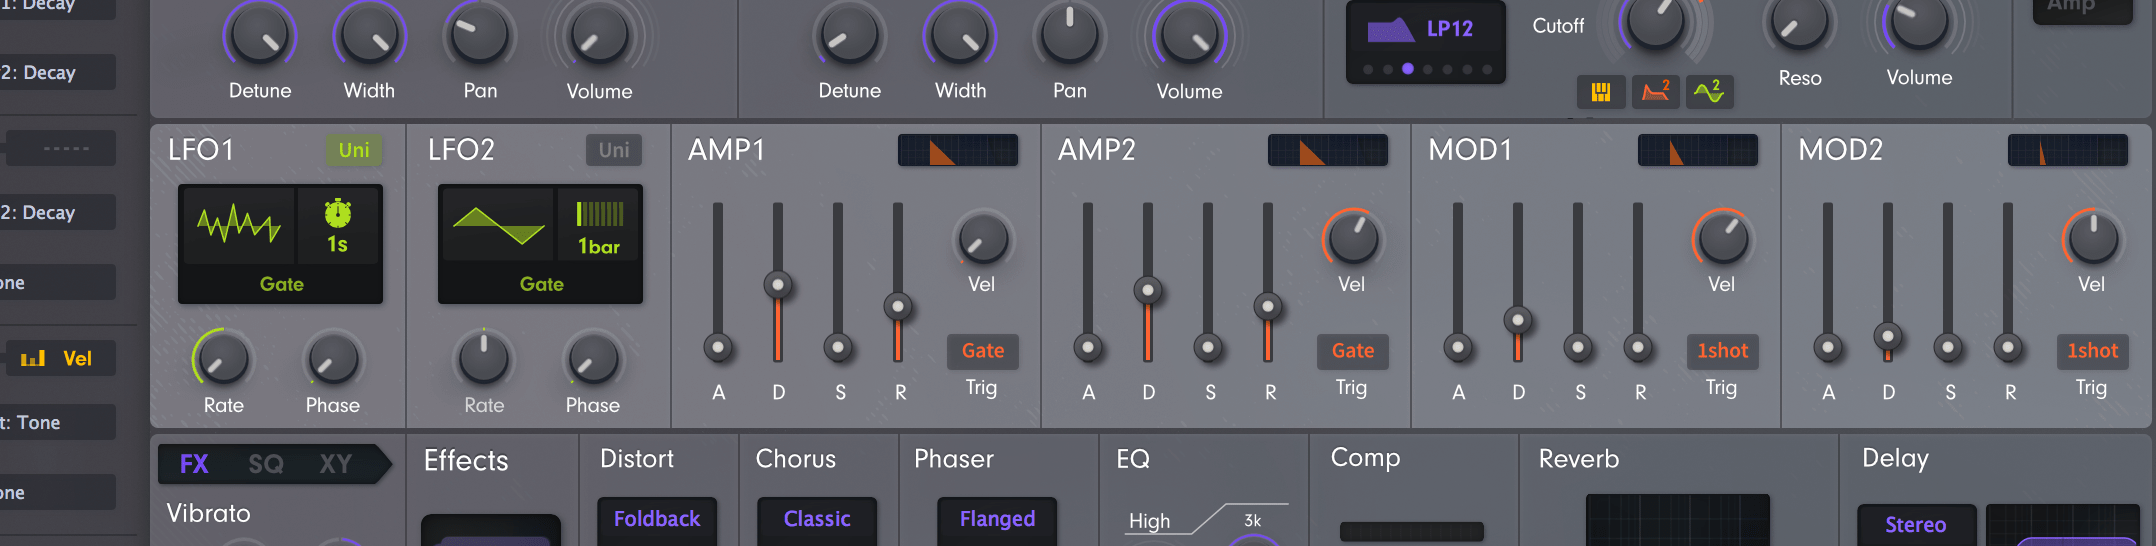Open the Phaser Flanged type dropdown

[x=997, y=519]
